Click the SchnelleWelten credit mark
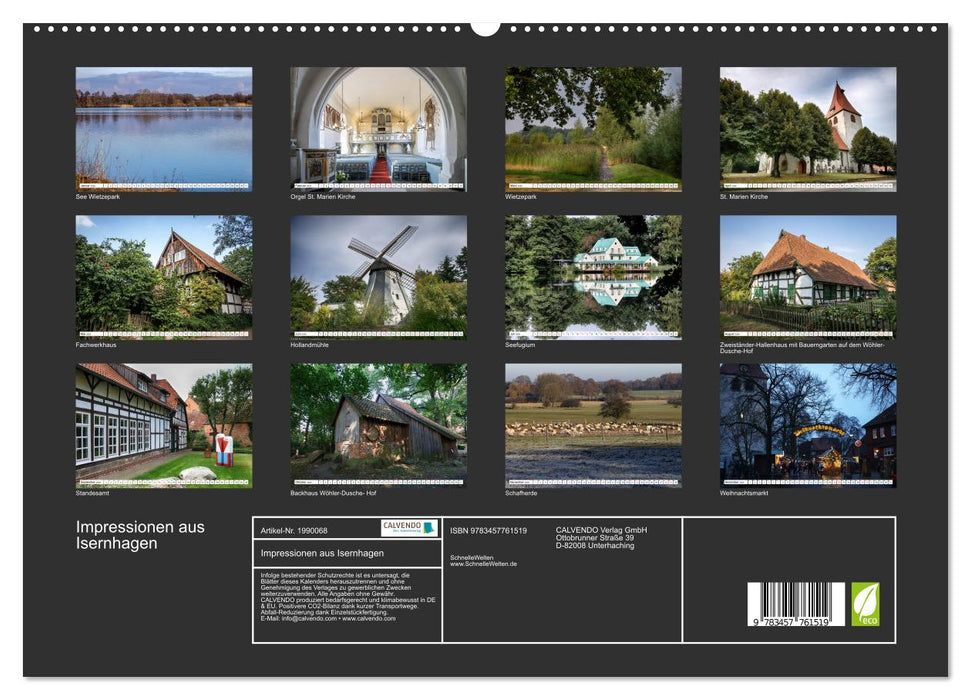This screenshot has width=971, height=700. pyautogui.click(x=482, y=561)
